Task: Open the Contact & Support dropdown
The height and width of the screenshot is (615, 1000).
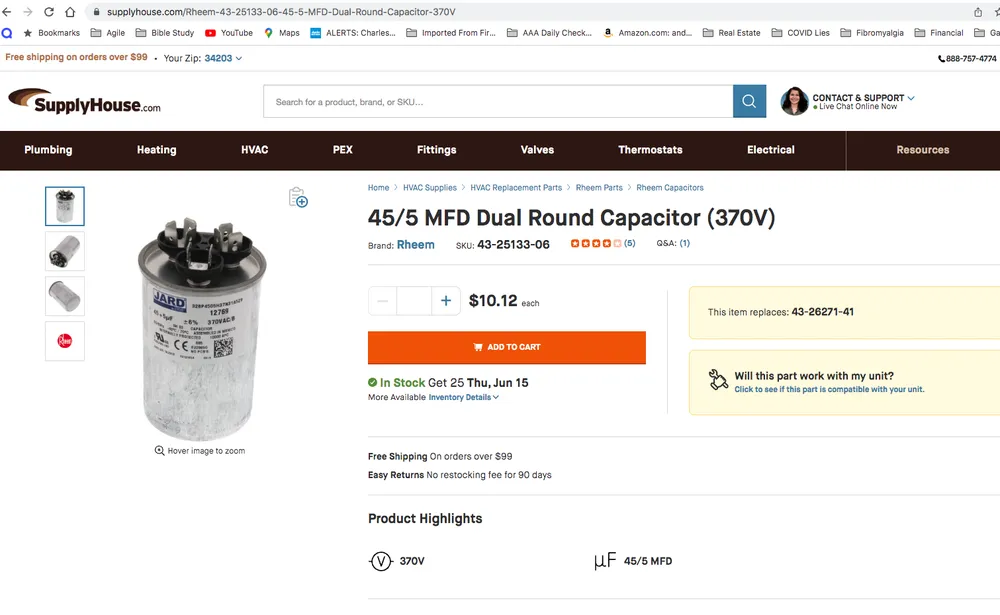Action: (x=863, y=98)
